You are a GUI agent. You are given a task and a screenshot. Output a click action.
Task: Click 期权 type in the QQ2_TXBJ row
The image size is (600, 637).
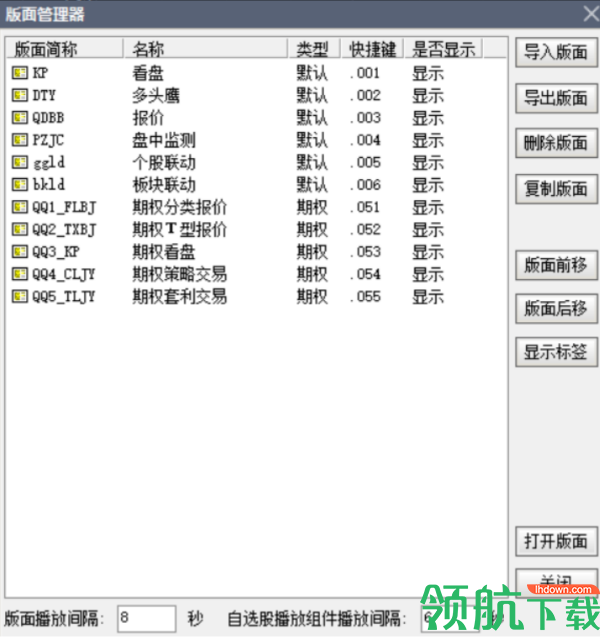pos(312,230)
